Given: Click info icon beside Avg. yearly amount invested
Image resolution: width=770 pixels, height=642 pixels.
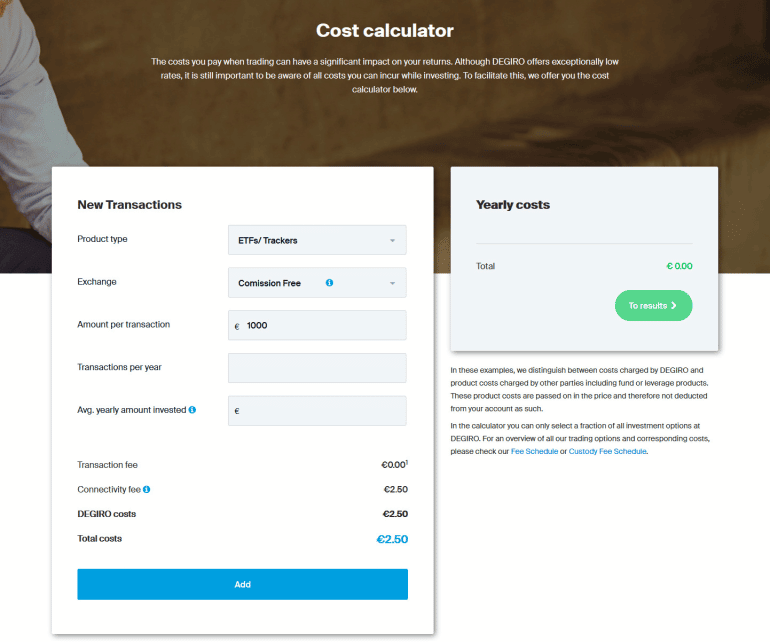Looking at the screenshot, I should (192, 410).
